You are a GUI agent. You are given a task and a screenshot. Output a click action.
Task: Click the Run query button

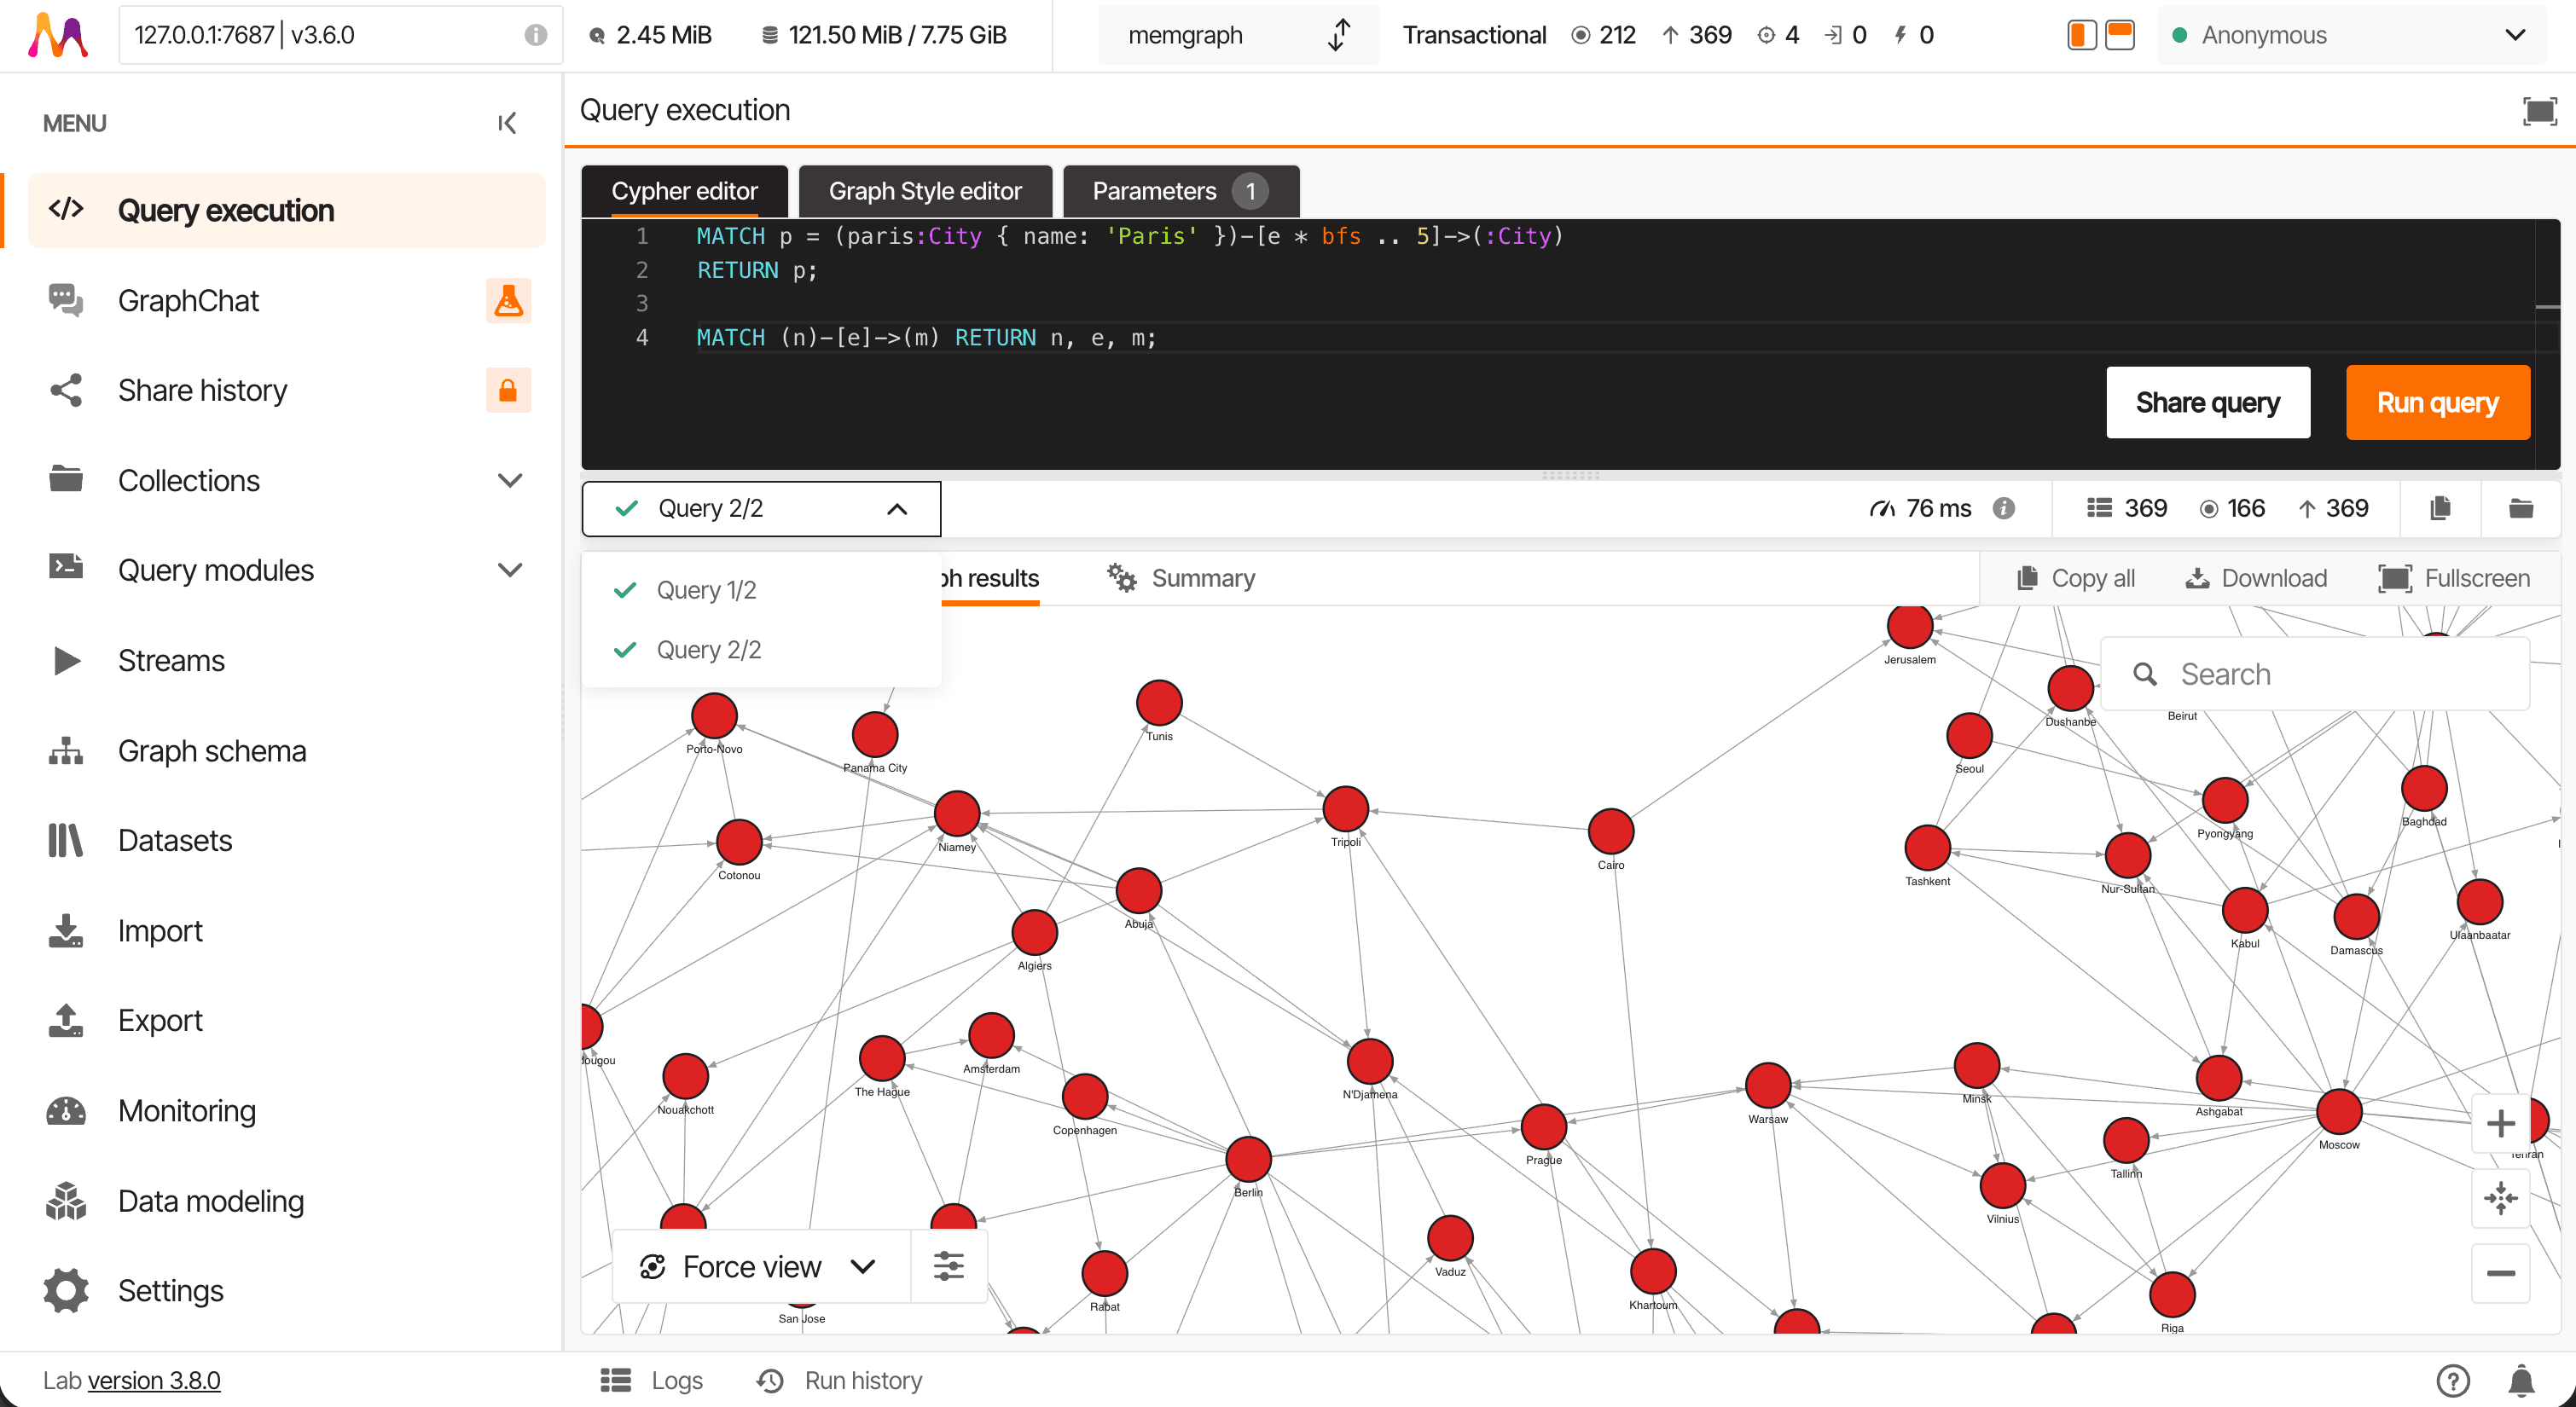[2437, 402]
